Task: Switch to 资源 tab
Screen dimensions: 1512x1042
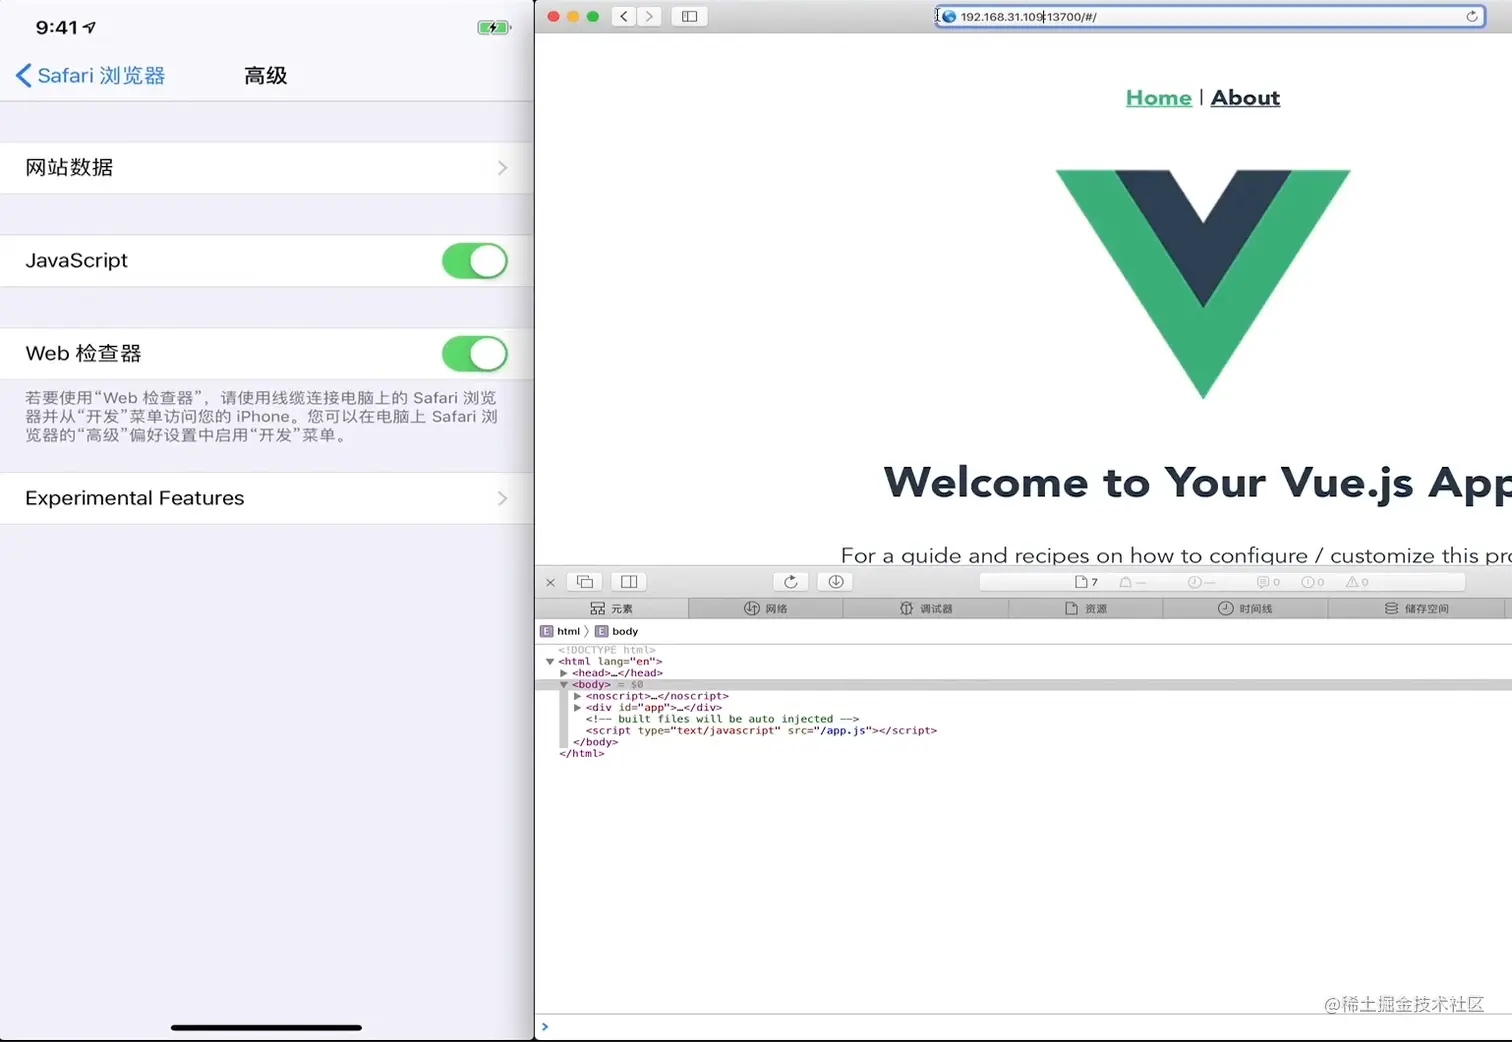Action: tap(1086, 608)
